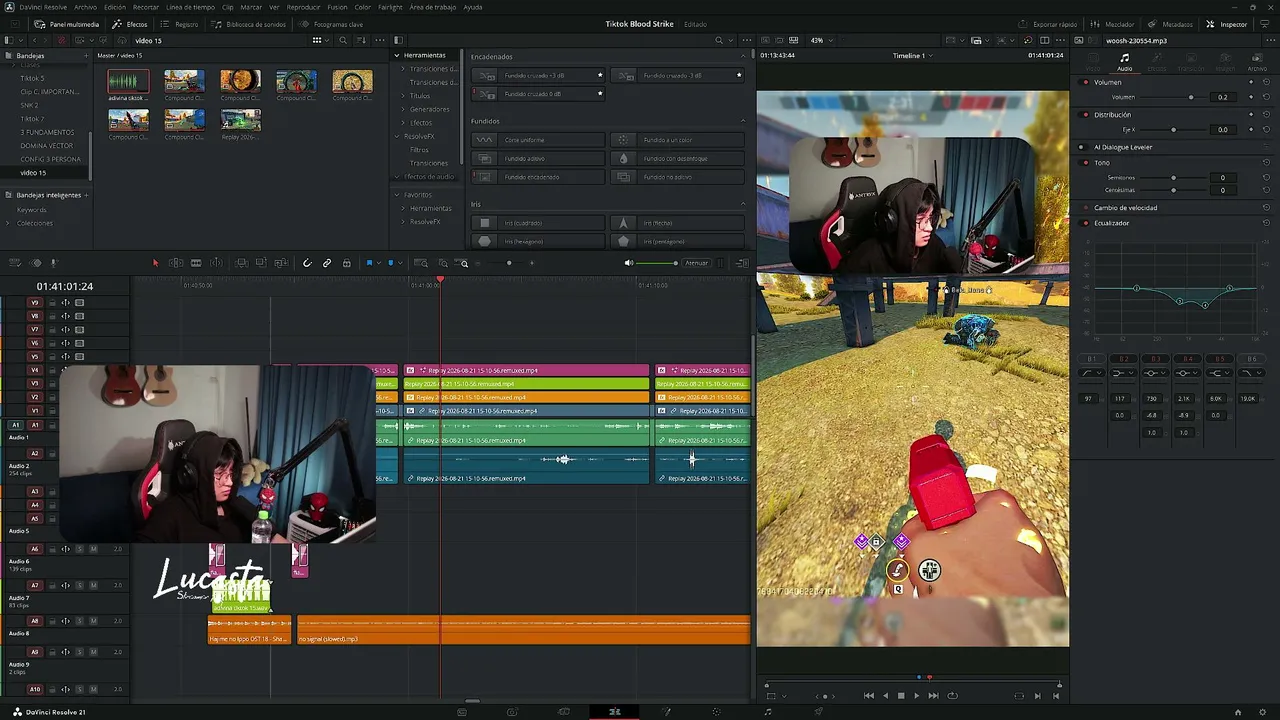Open the Fusion menu
Screen dimensions: 1280x720
337,7
